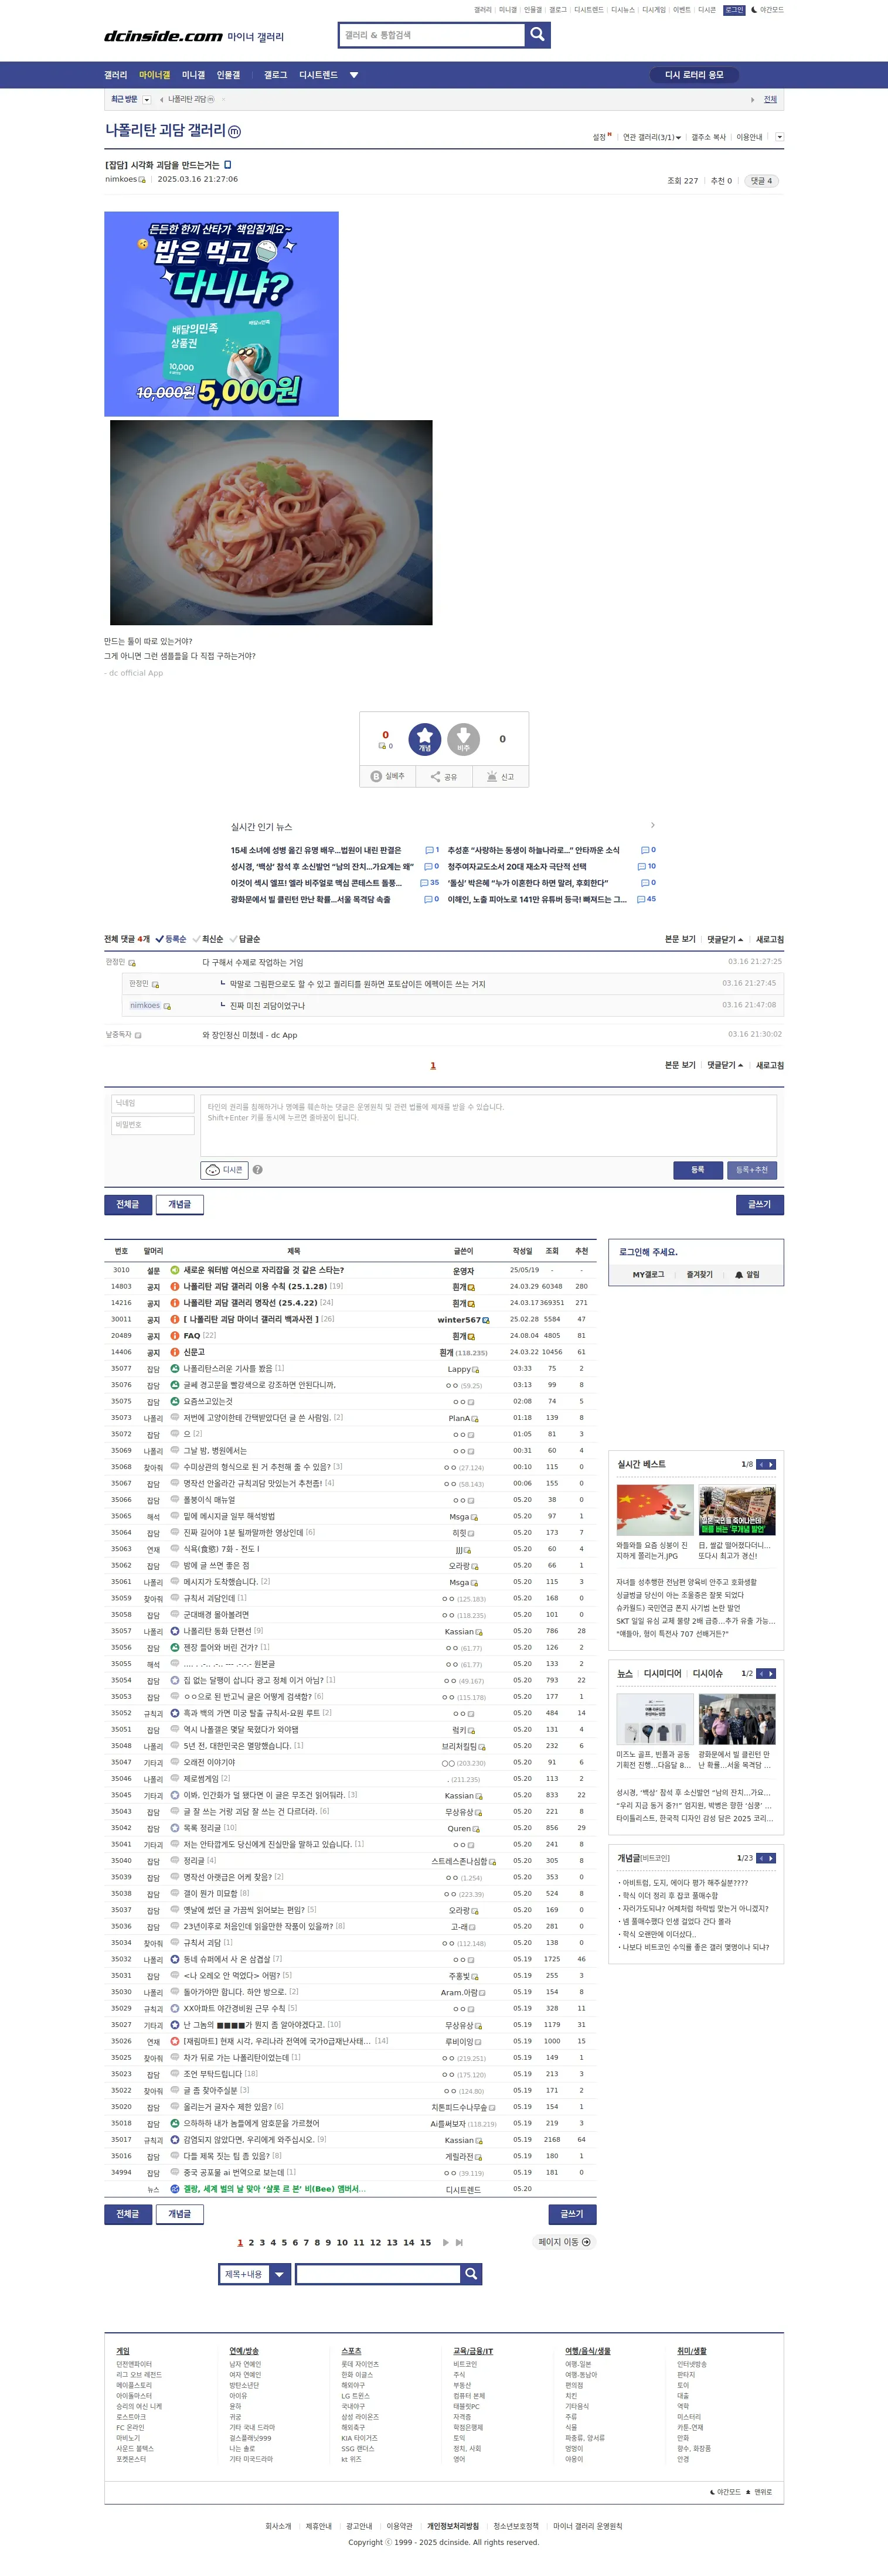Click the question mark help icon beside 디시콘
The image size is (888, 2576).
point(258,1169)
